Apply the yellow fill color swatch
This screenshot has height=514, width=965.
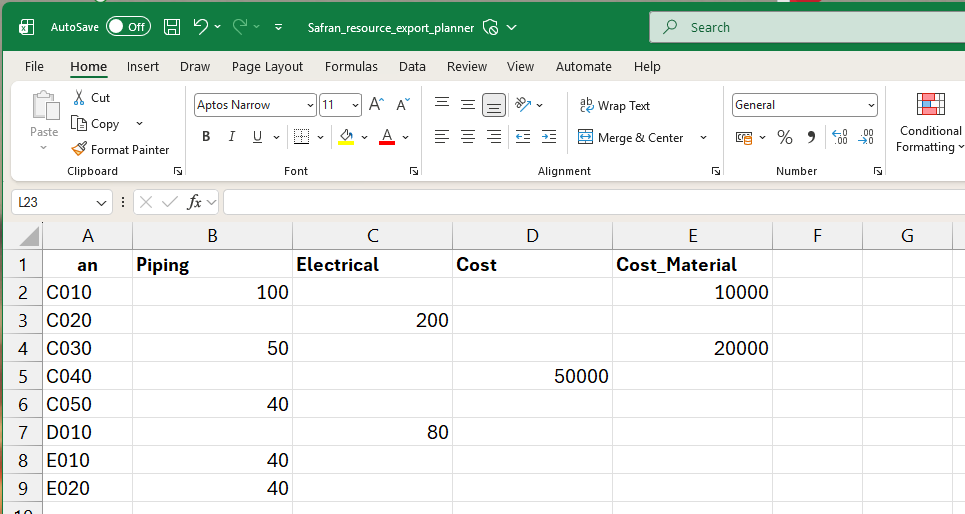[346, 137]
